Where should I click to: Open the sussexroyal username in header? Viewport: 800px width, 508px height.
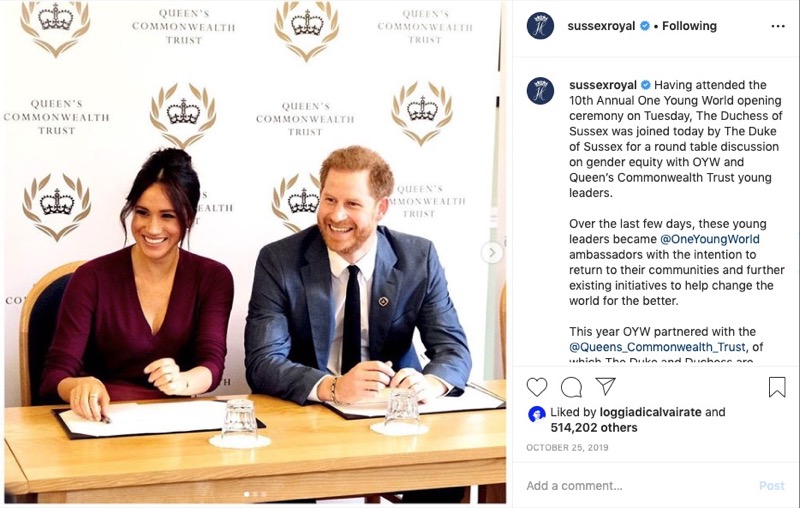click(x=601, y=26)
